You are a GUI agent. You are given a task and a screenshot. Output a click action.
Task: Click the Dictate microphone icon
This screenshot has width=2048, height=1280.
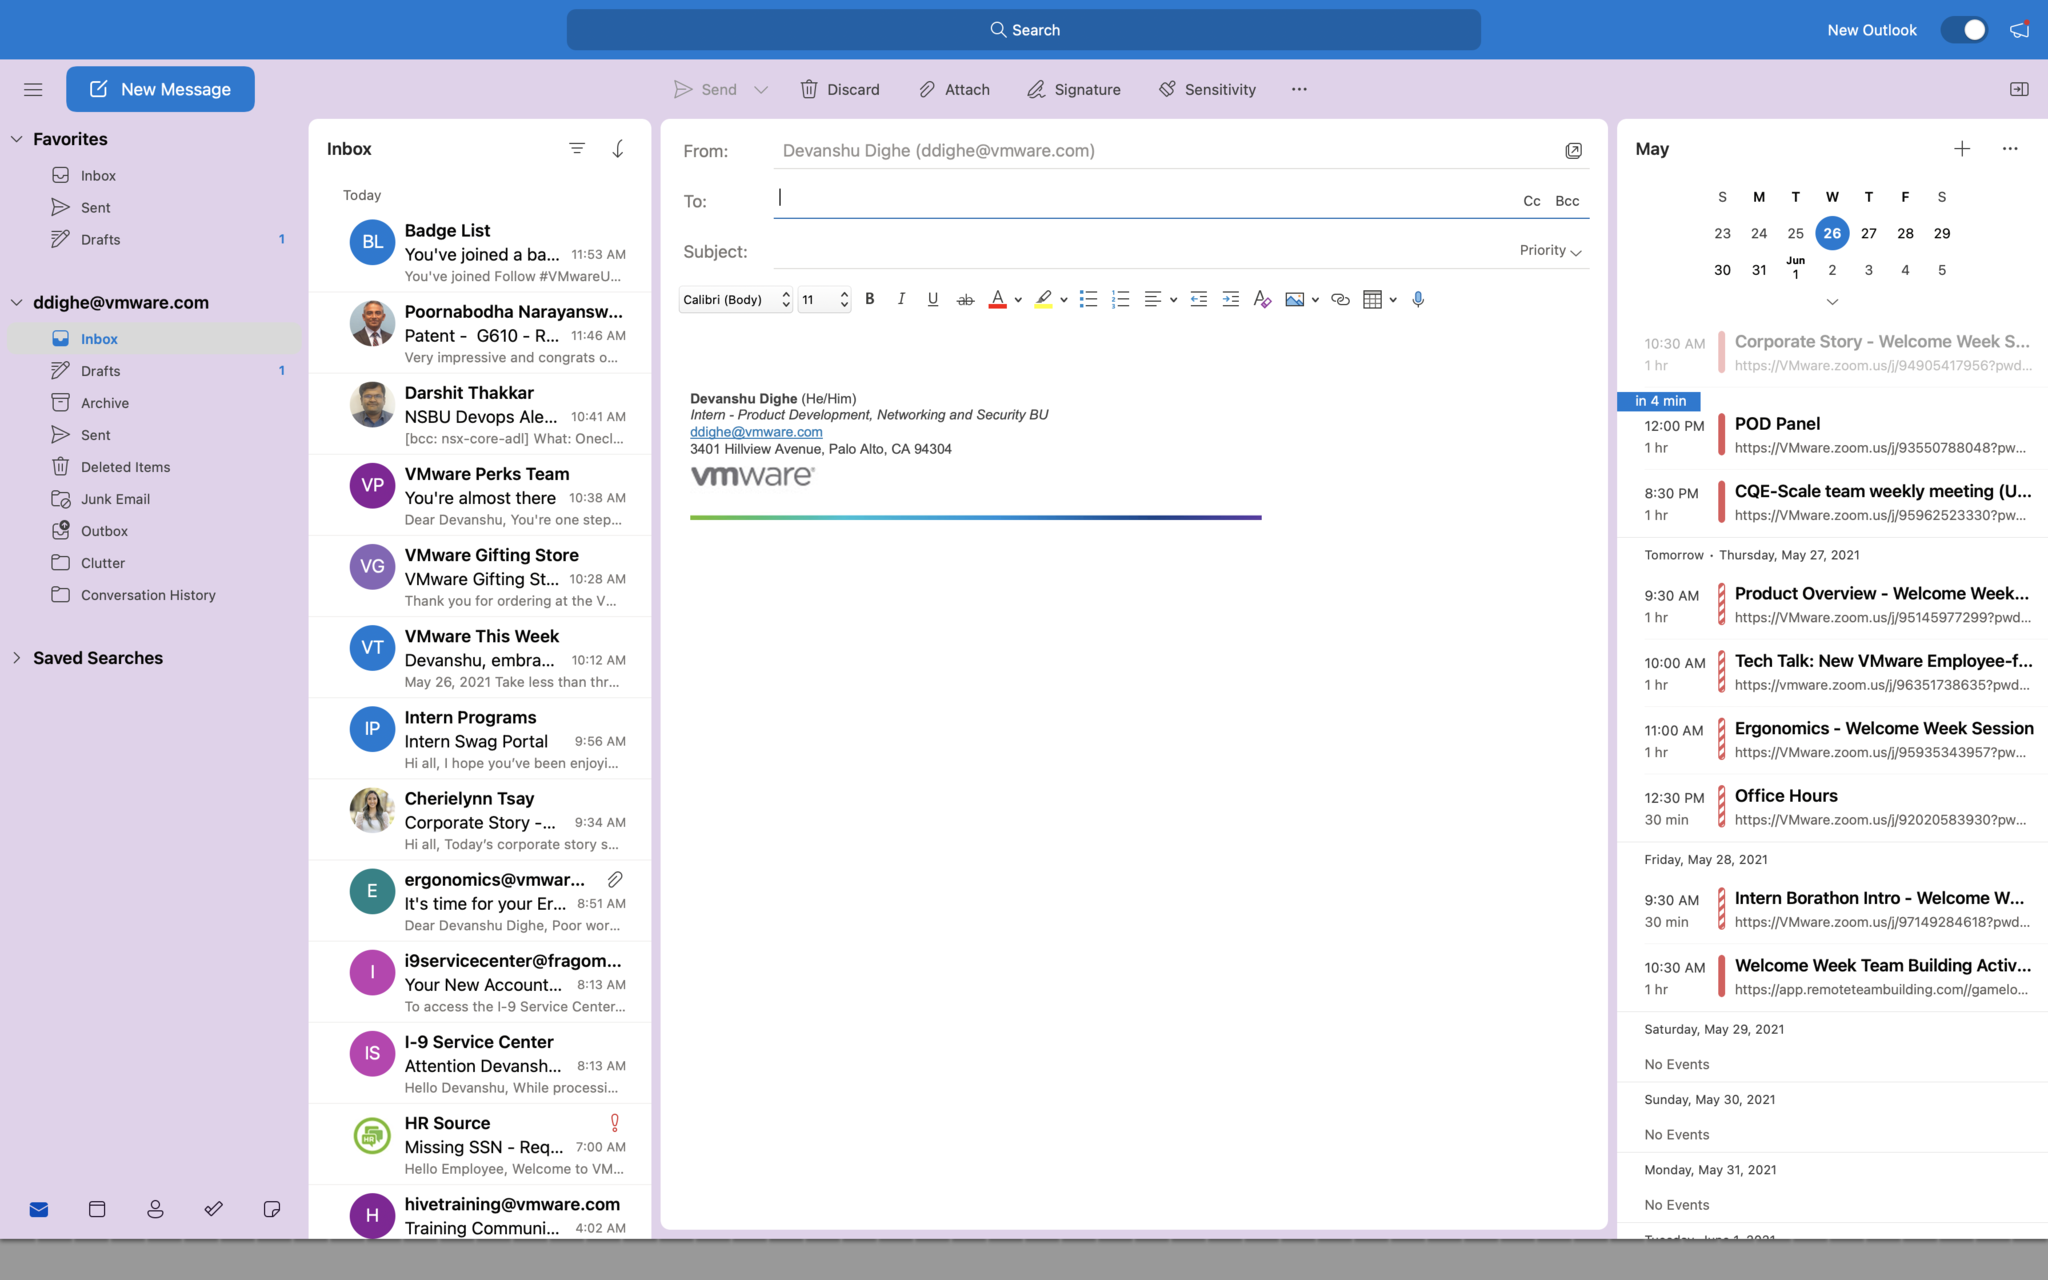(x=1418, y=299)
